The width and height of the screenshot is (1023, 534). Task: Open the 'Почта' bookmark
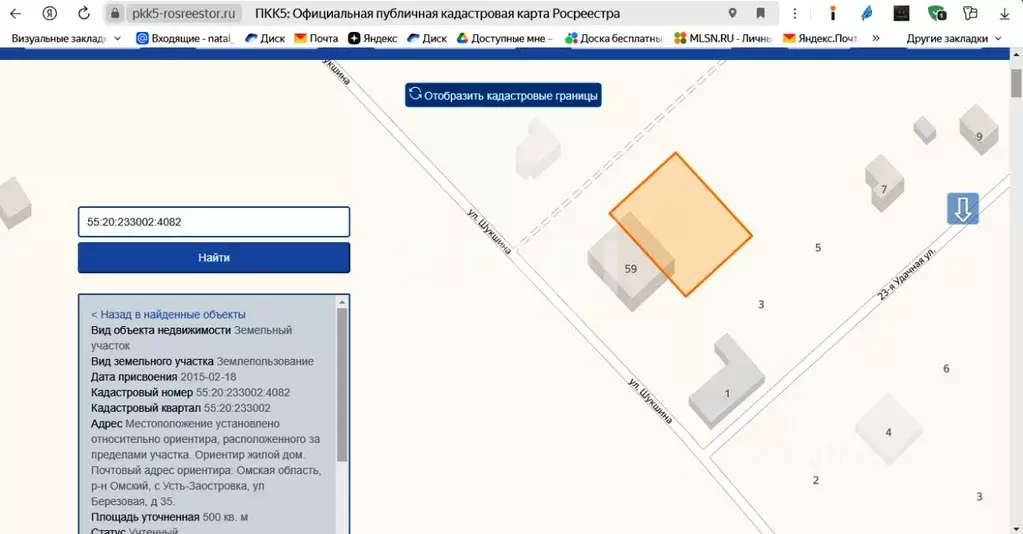pos(316,38)
